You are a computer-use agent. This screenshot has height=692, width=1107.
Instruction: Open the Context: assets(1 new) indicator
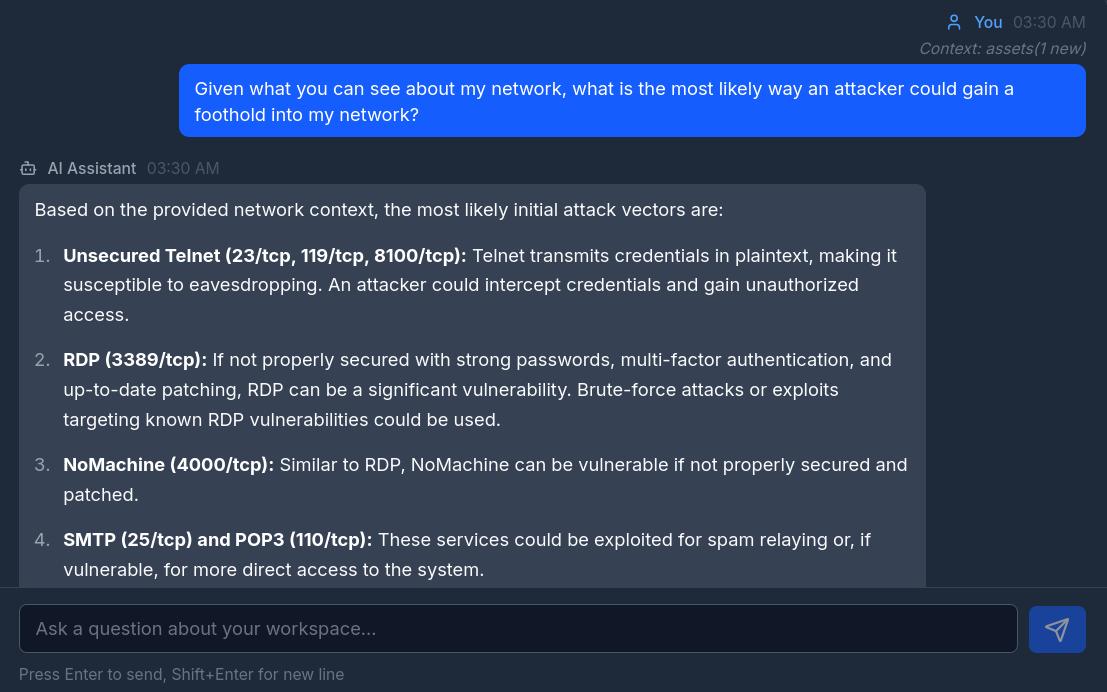(x=1001, y=48)
